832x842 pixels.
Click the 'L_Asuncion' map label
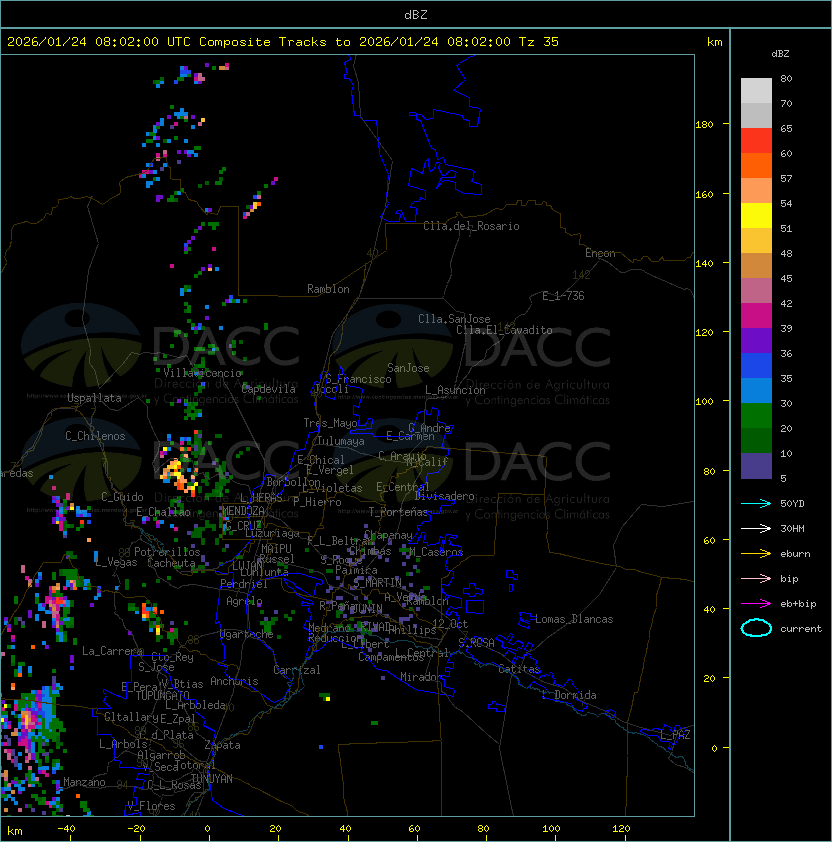click(x=455, y=390)
